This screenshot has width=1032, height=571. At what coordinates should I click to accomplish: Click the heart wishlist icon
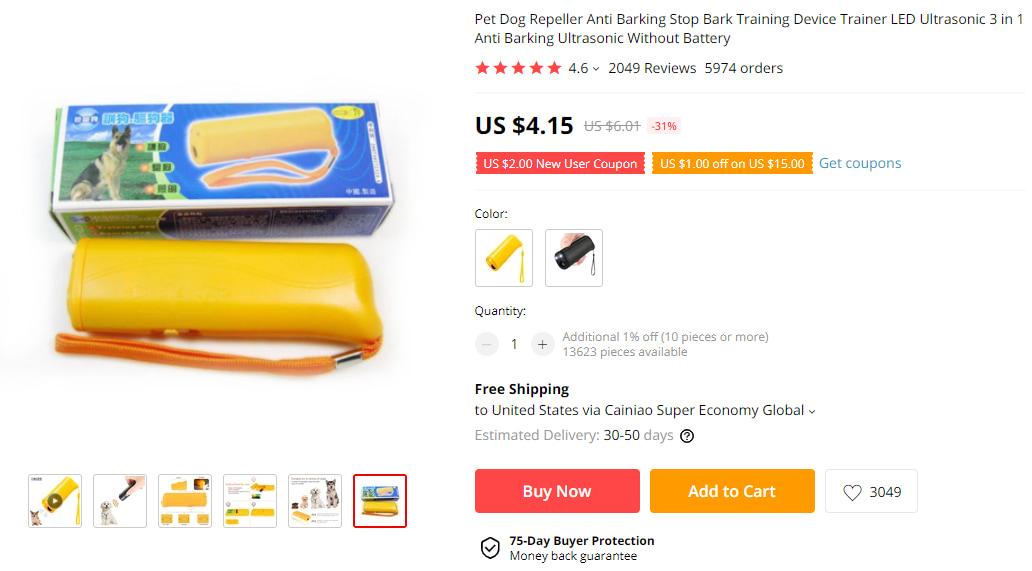pyautogui.click(x=852, y=492)
